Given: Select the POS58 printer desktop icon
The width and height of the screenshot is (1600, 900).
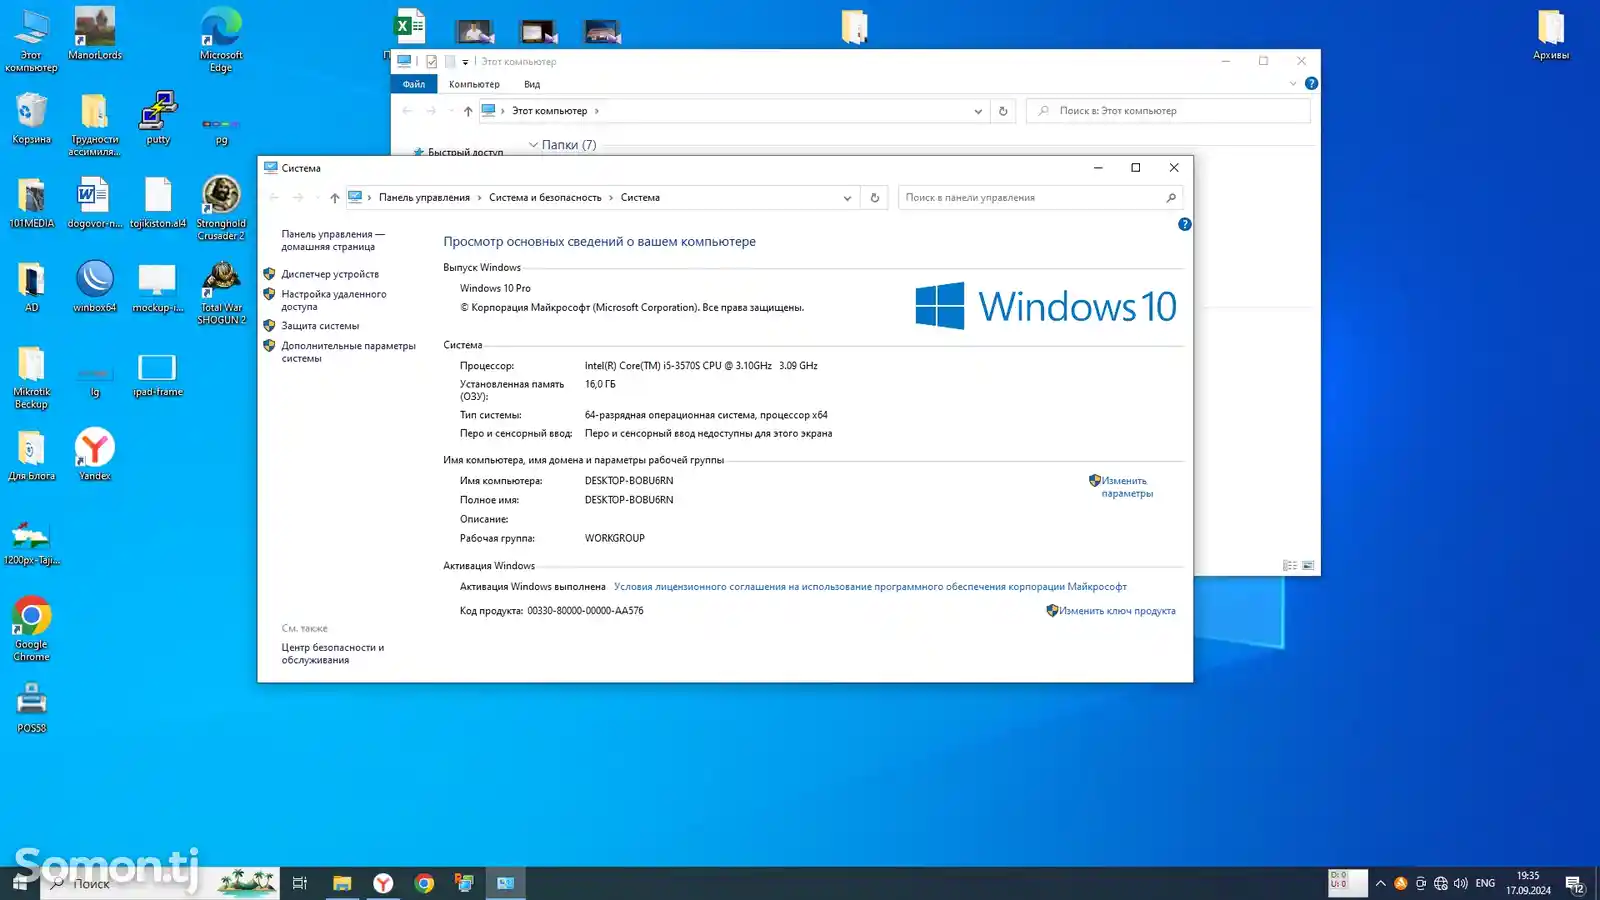Looking at the screenshot, I should point(31,707).
